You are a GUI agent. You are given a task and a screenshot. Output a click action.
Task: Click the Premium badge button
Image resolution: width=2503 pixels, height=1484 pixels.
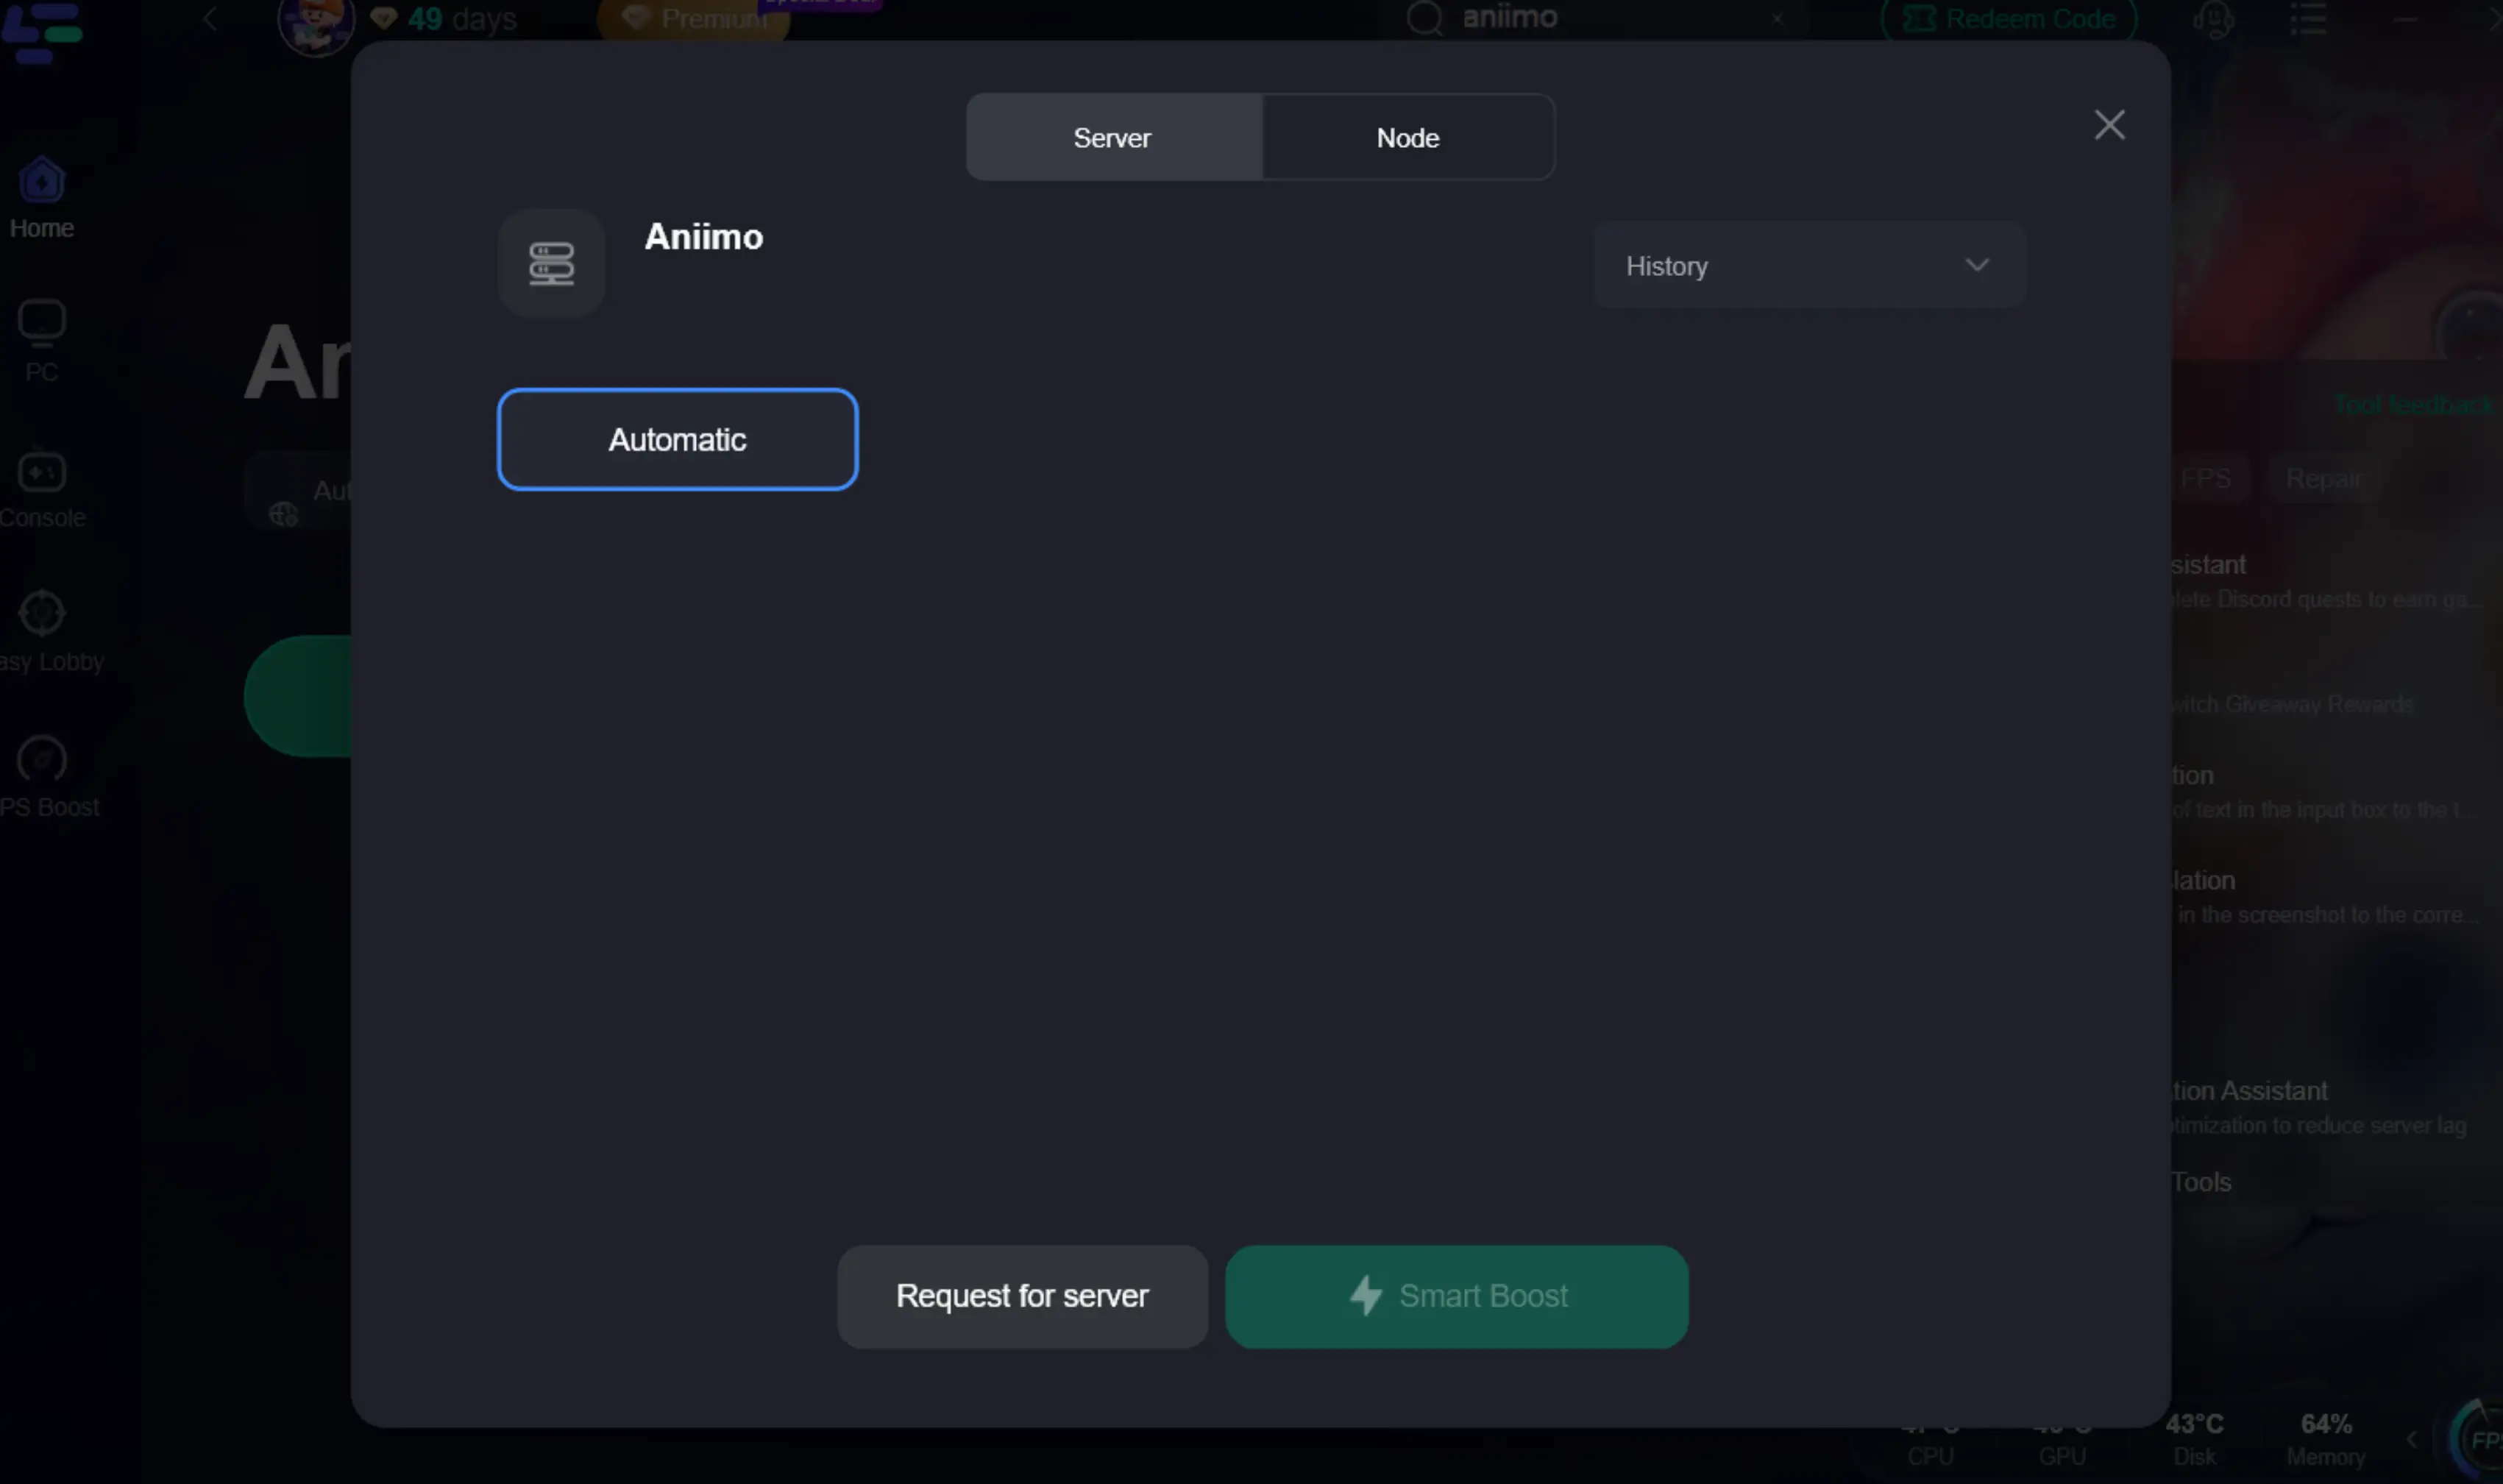pos(694,19)
